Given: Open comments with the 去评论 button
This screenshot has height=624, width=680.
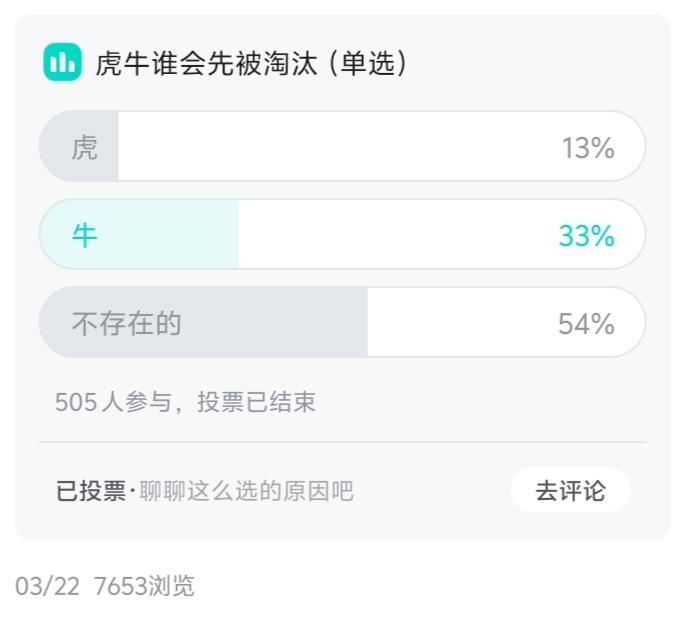Looking at the screenshot, I should tap(570, 490).
